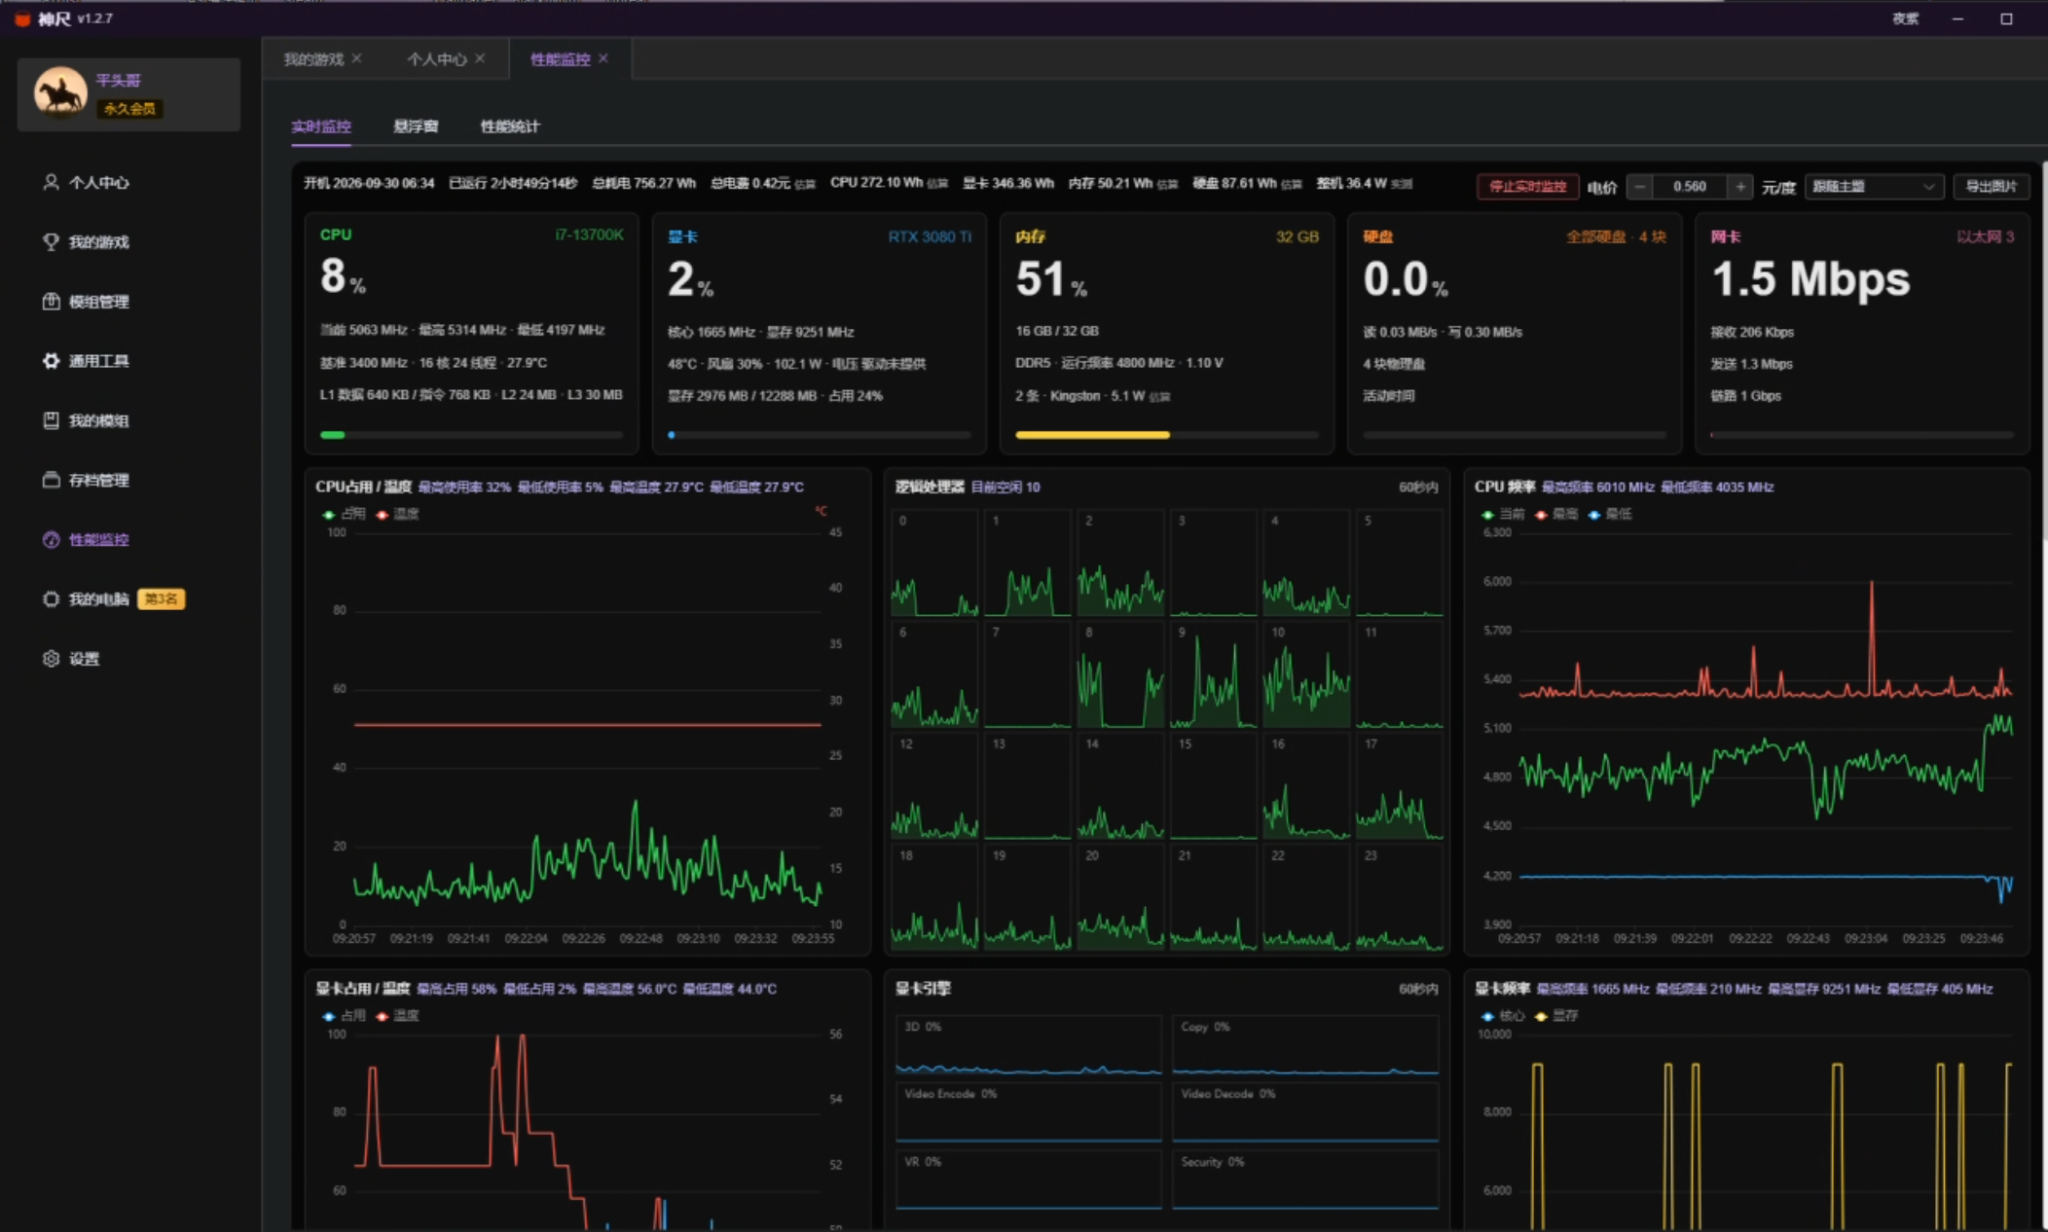
Task: Click the 内存 usage yellow progress bar
Action: (x=1092, y=435)
